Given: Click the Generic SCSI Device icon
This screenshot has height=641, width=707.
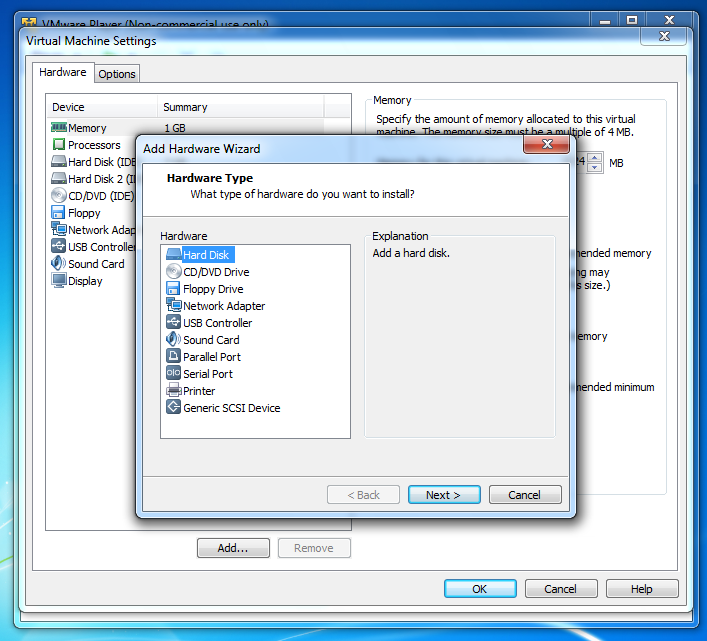Looking at the screenshot, I should click(174, 407).
